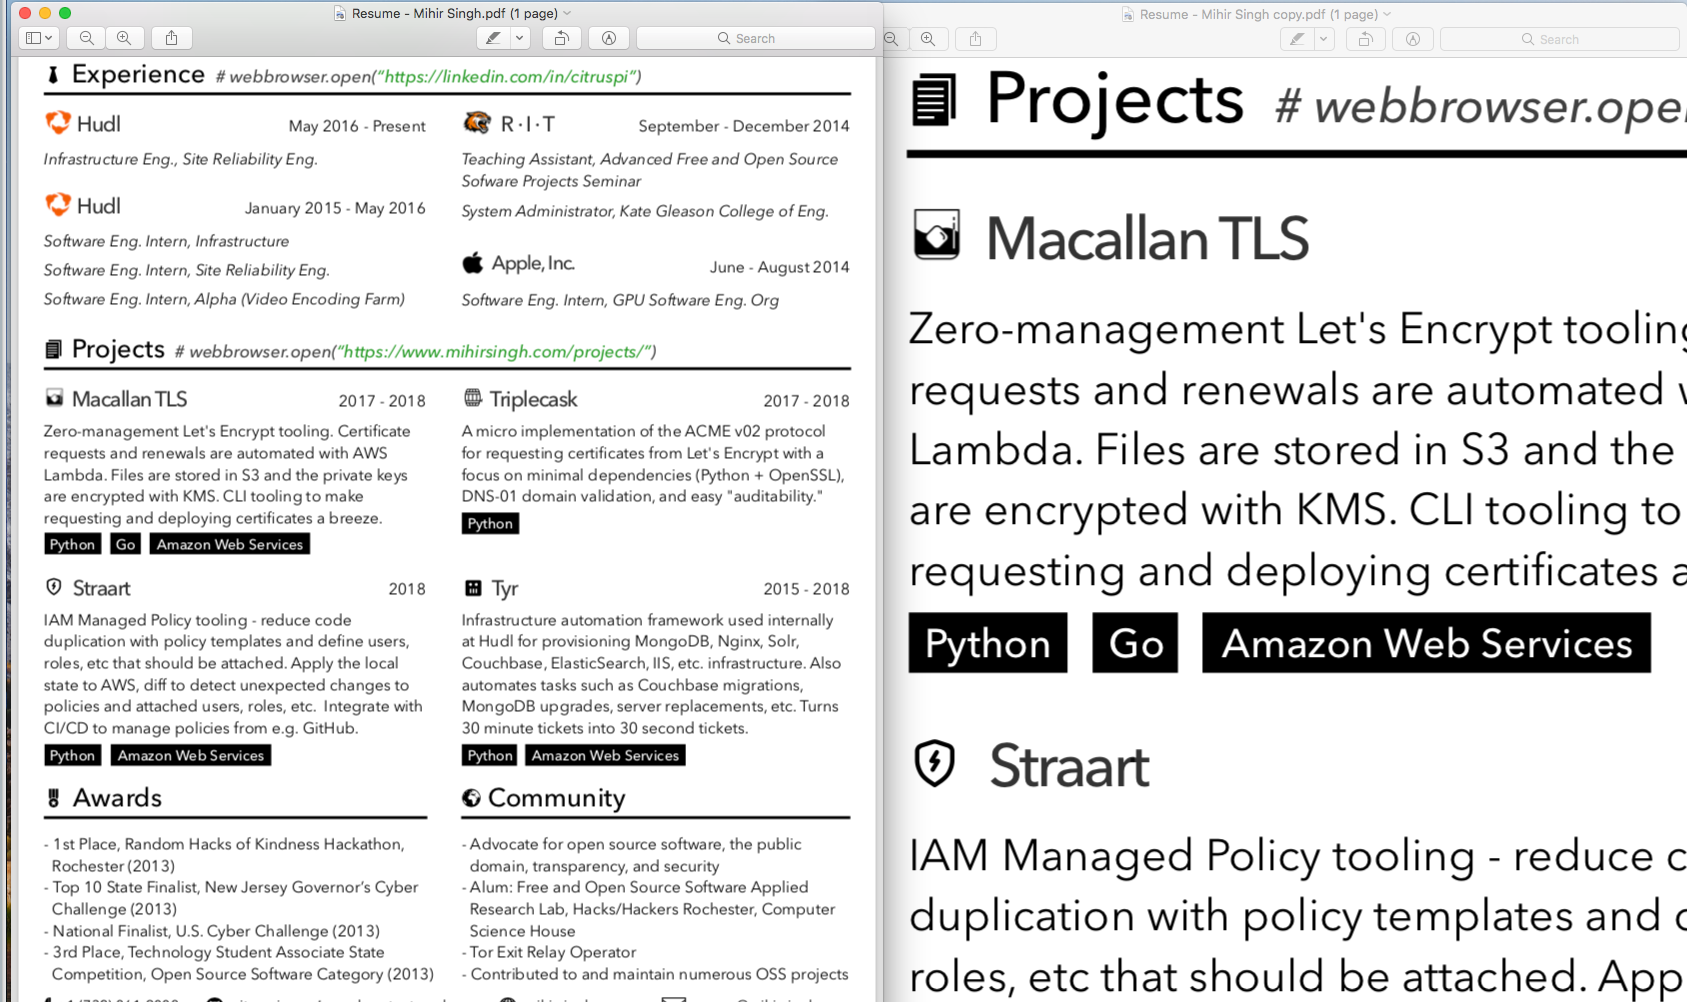Select the highlight pen tool in front window
This screenshot has height=1002, width=1687.
[493, 38]
